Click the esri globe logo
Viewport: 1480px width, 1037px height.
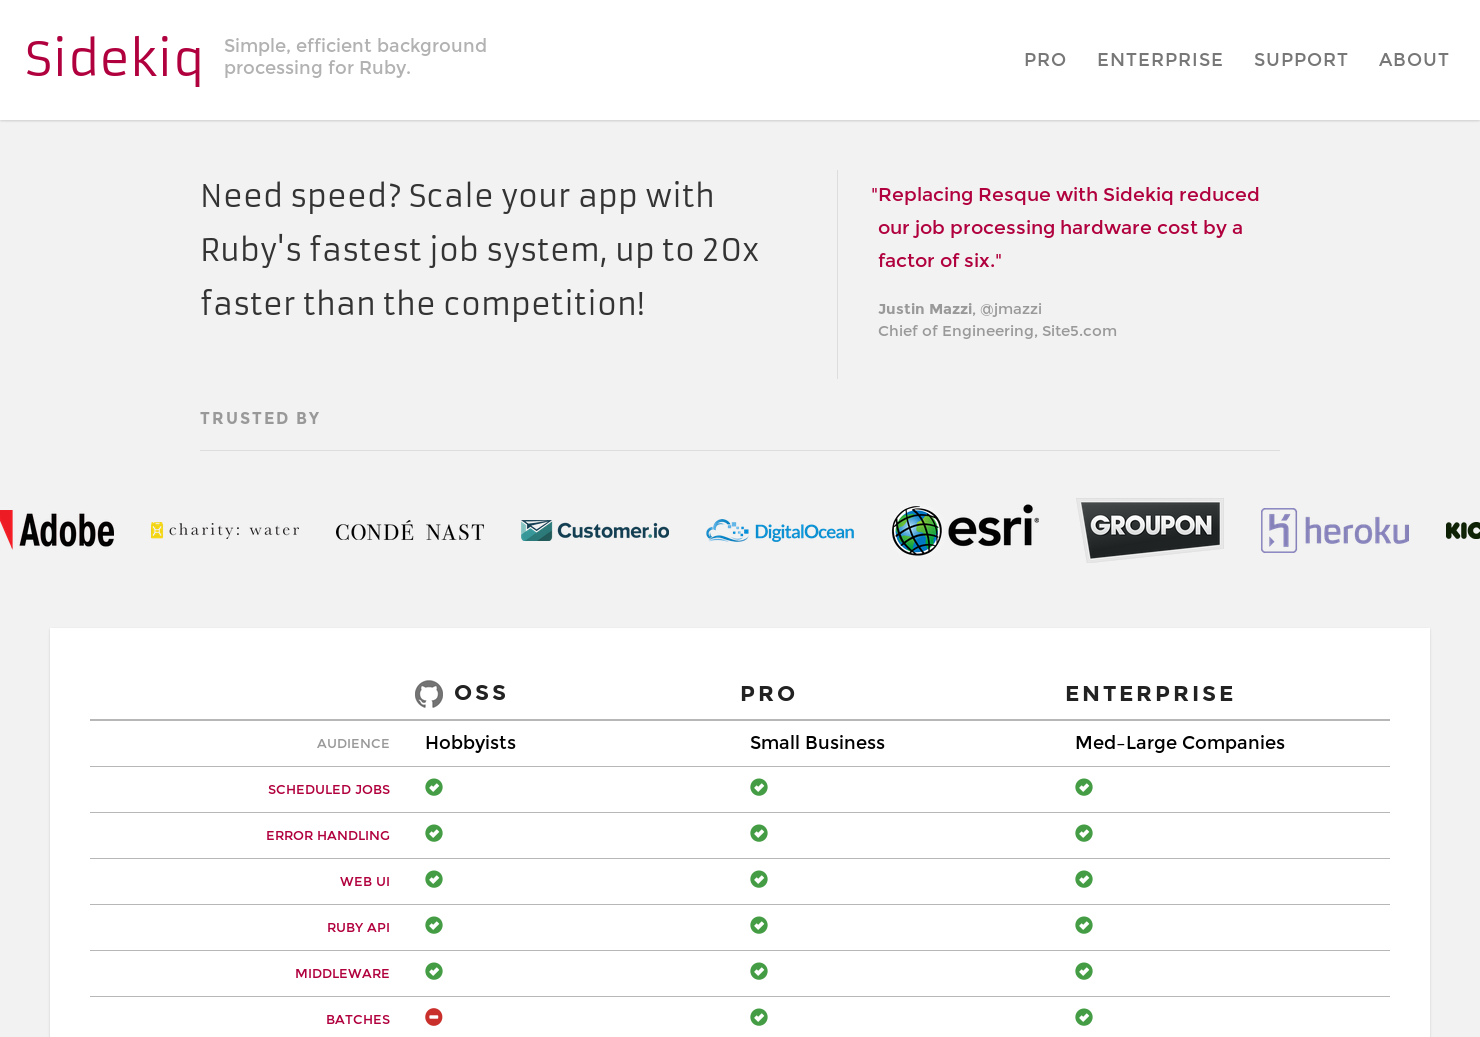[917, 530]
